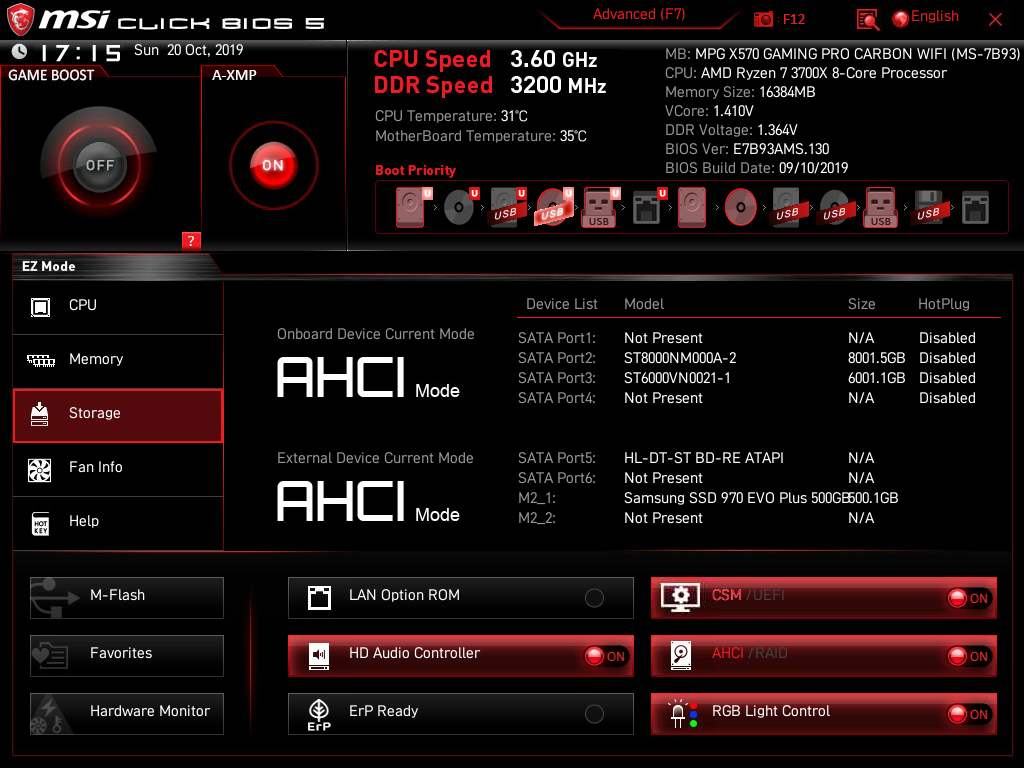This screenshot has width=1024, height=768.
Task: Click the red question mark help badge
Action: (x=191, y=240)
